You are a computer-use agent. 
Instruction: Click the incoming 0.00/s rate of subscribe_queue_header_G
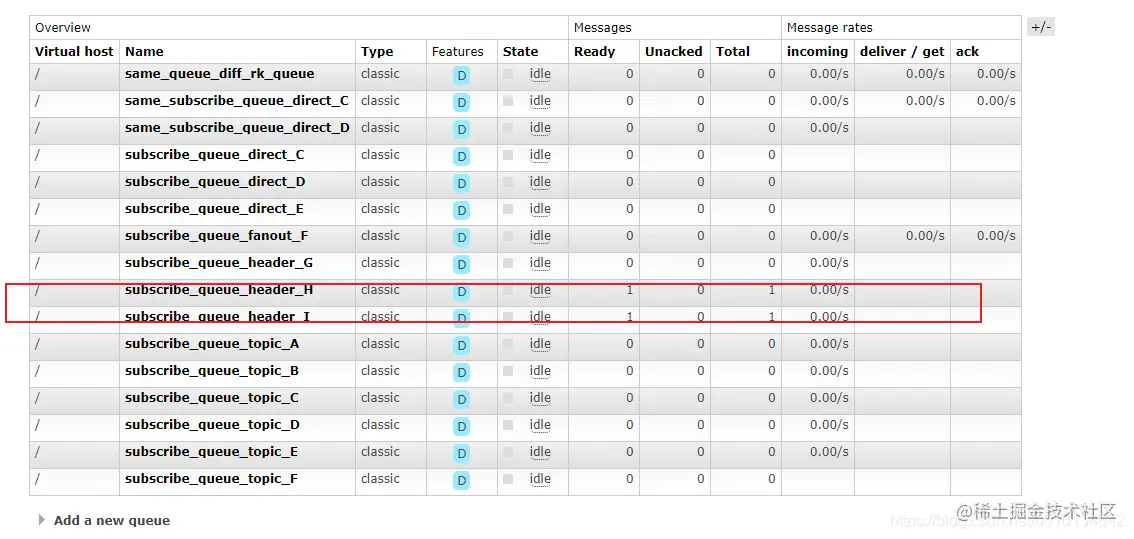pos(829,263)
